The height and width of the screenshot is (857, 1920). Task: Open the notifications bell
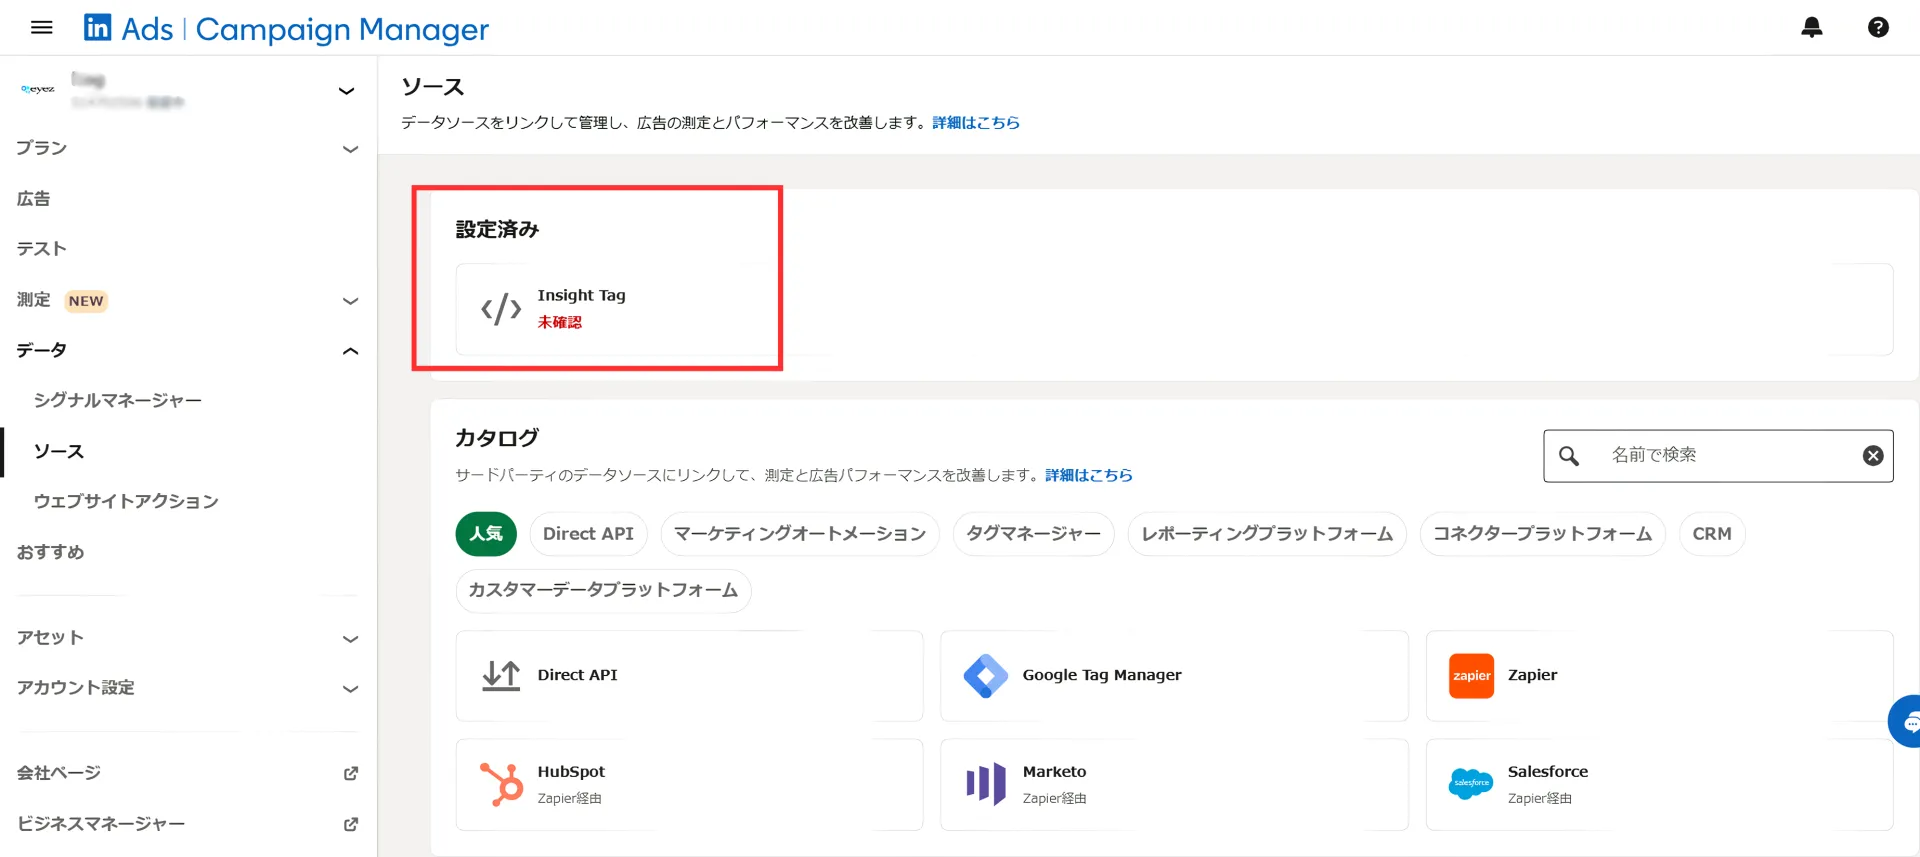pos(1811,27)
